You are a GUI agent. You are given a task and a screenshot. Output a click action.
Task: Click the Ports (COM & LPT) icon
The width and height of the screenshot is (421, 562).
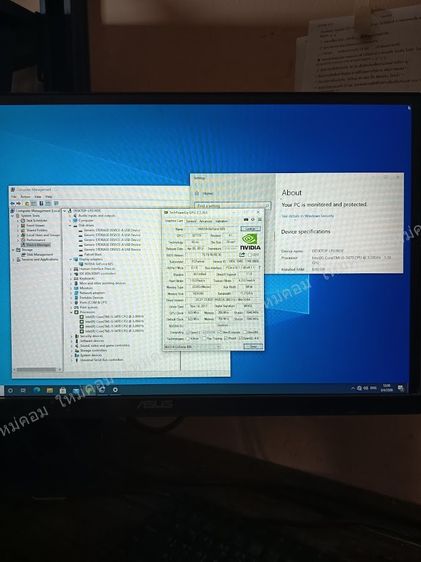[76, 303]
